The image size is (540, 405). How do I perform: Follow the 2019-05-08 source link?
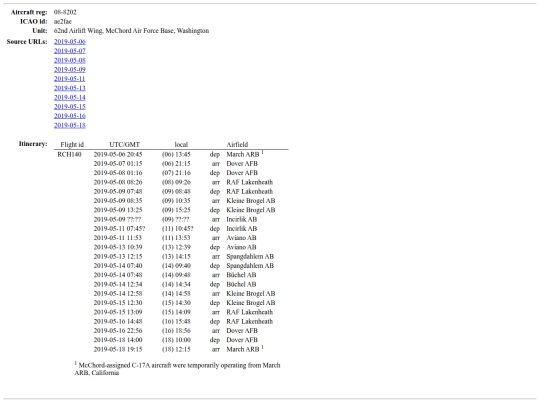click(x=70, y=60)
